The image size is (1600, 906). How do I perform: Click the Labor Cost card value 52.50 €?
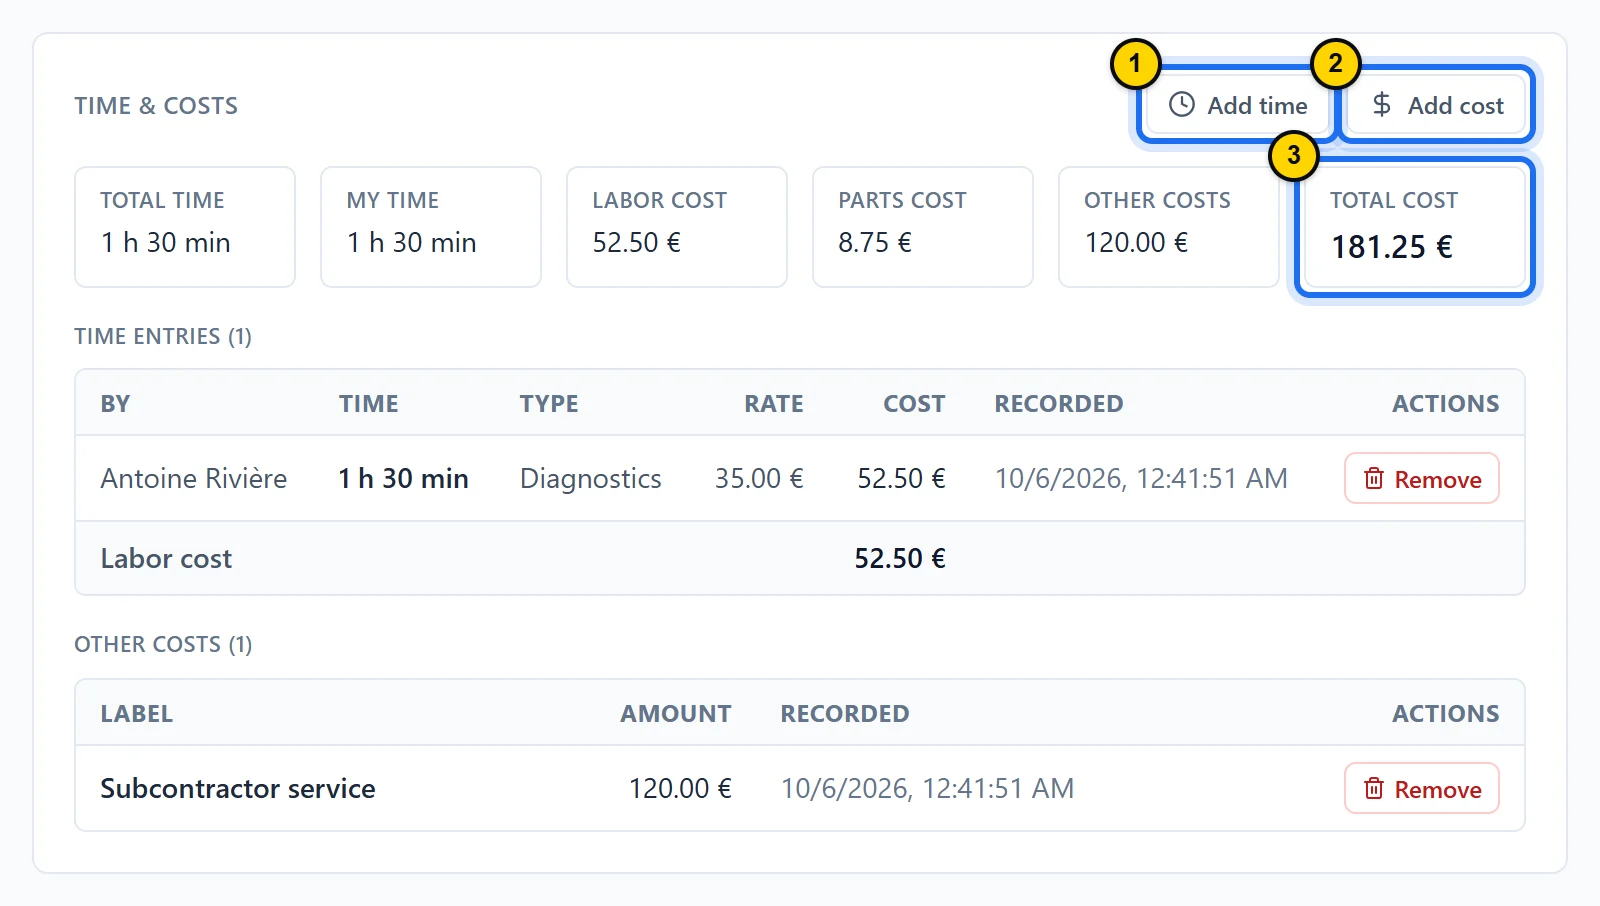(x=636, y=243)
